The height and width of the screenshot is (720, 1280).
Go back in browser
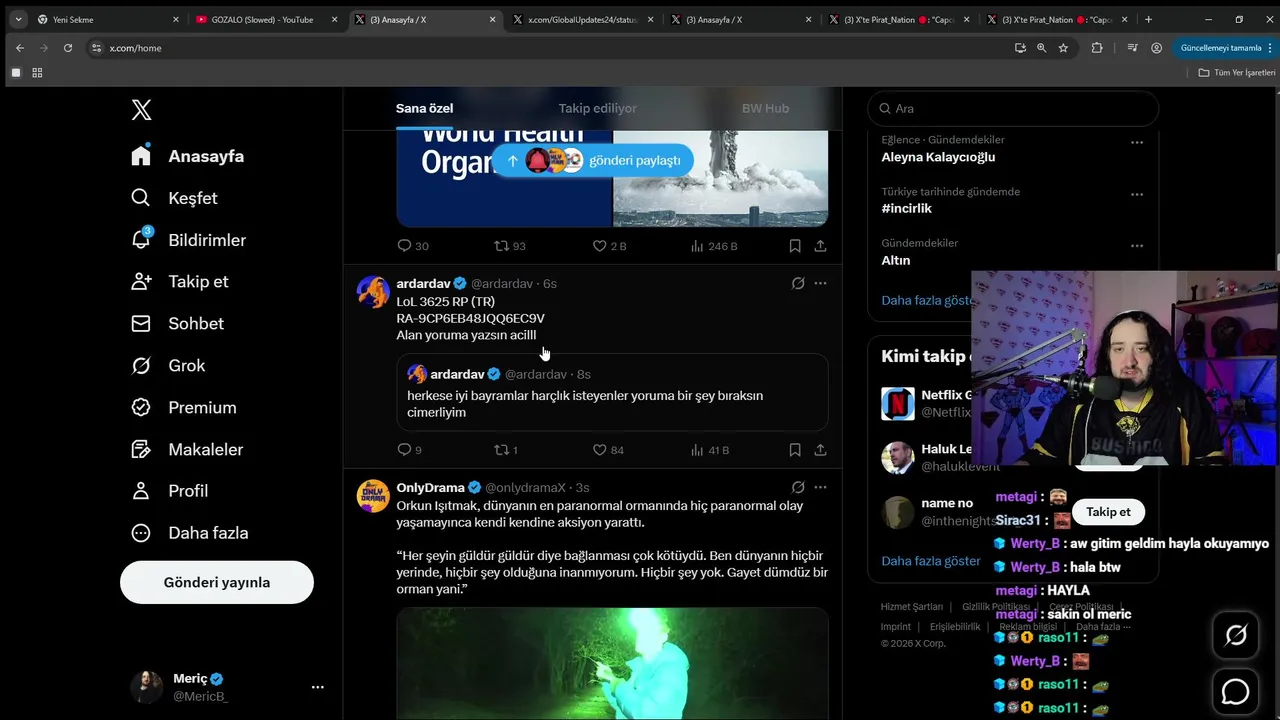pos(20,48)
